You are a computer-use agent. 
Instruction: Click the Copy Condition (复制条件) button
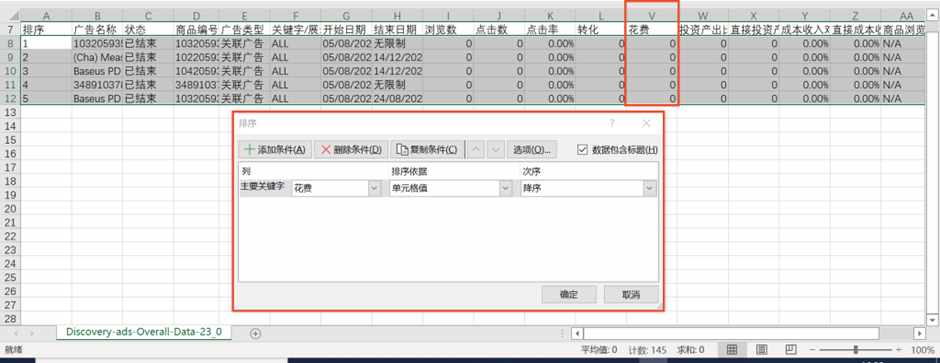[428, 150]
